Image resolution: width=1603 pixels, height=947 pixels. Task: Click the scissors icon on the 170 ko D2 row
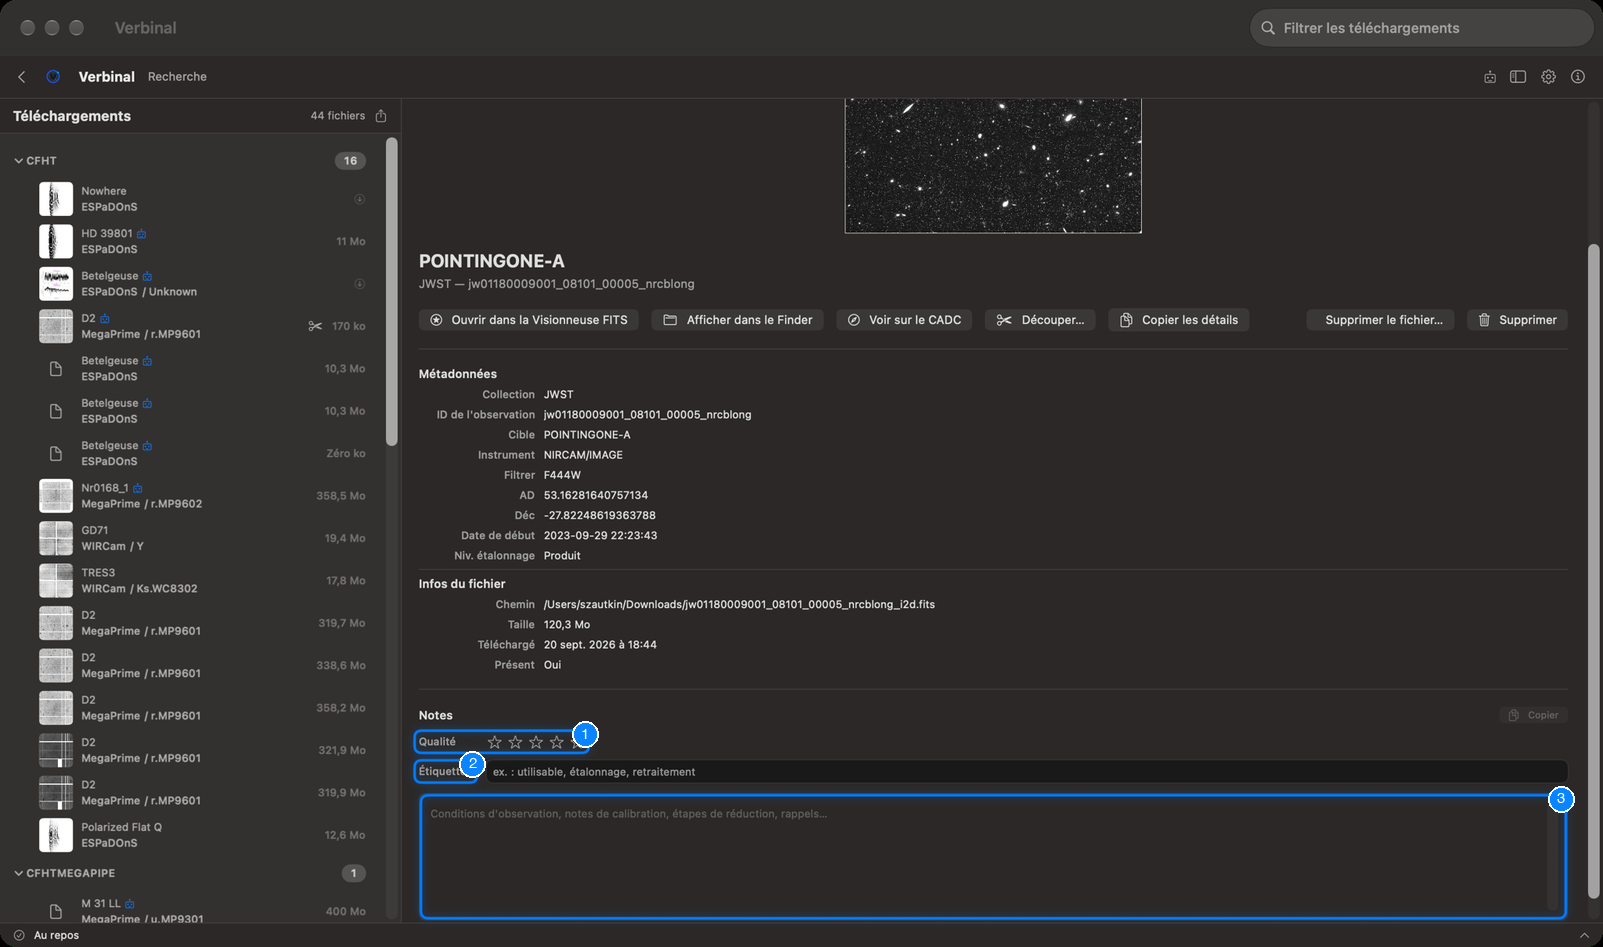tap(315, 326)
